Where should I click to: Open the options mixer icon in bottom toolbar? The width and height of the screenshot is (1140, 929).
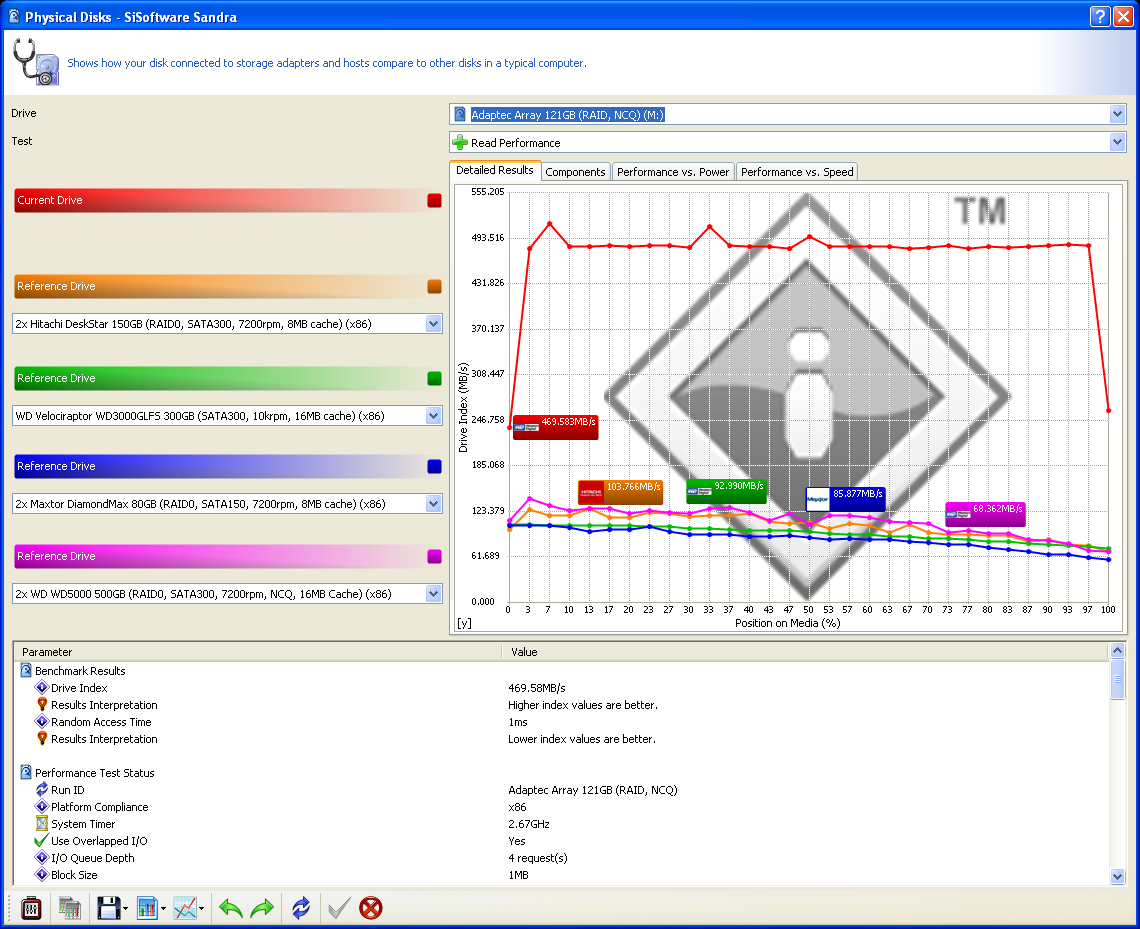pos(31,908)
